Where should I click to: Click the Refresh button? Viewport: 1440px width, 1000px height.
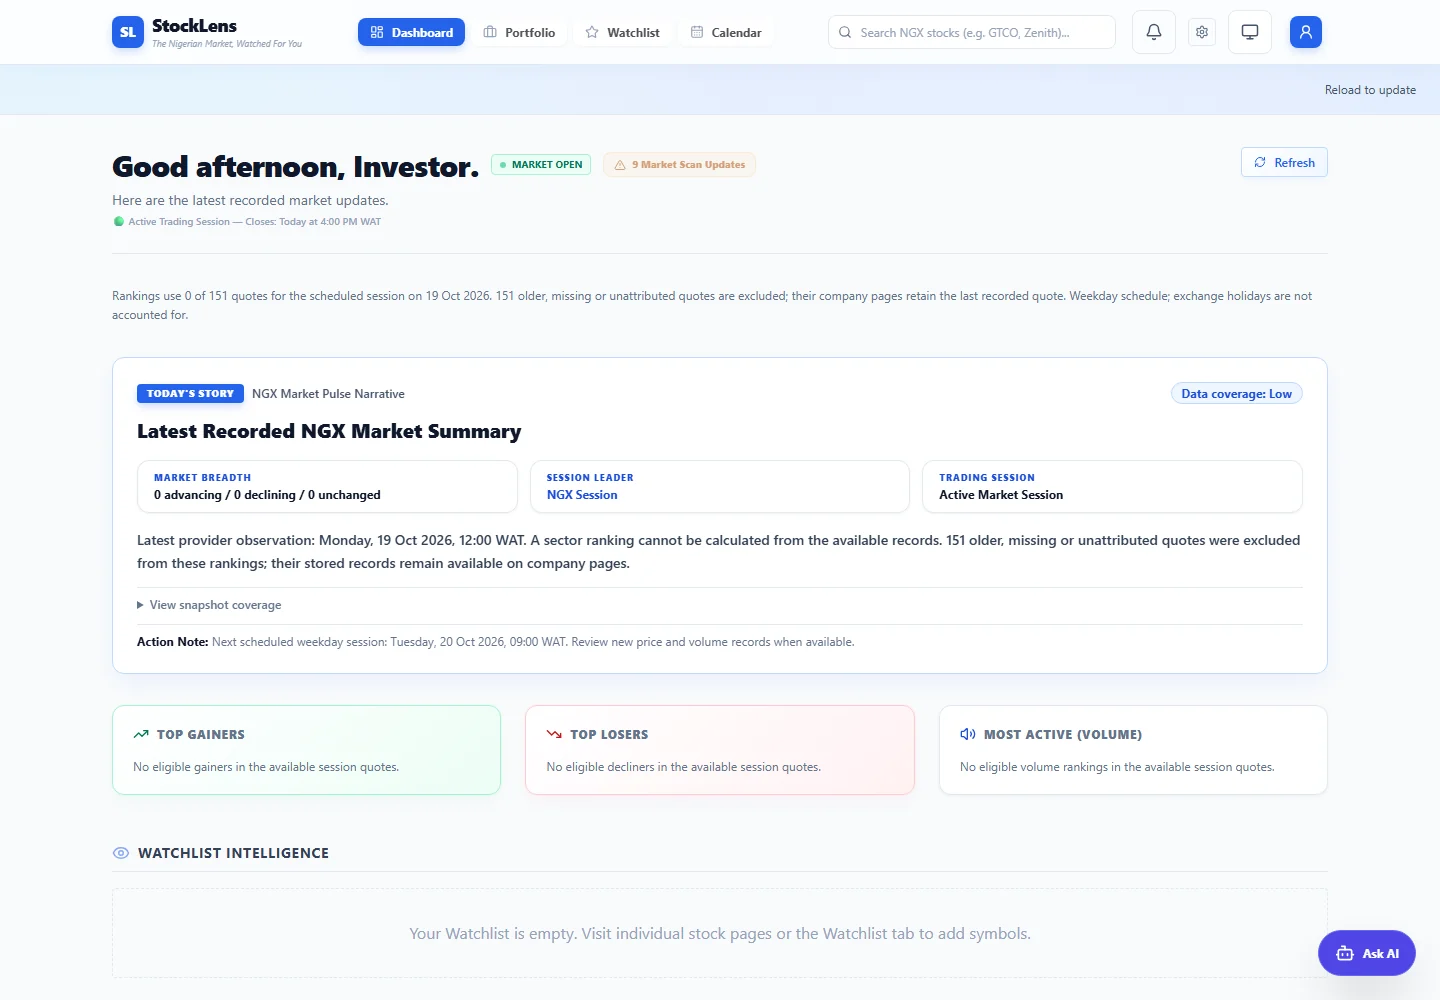point(1284,162)
